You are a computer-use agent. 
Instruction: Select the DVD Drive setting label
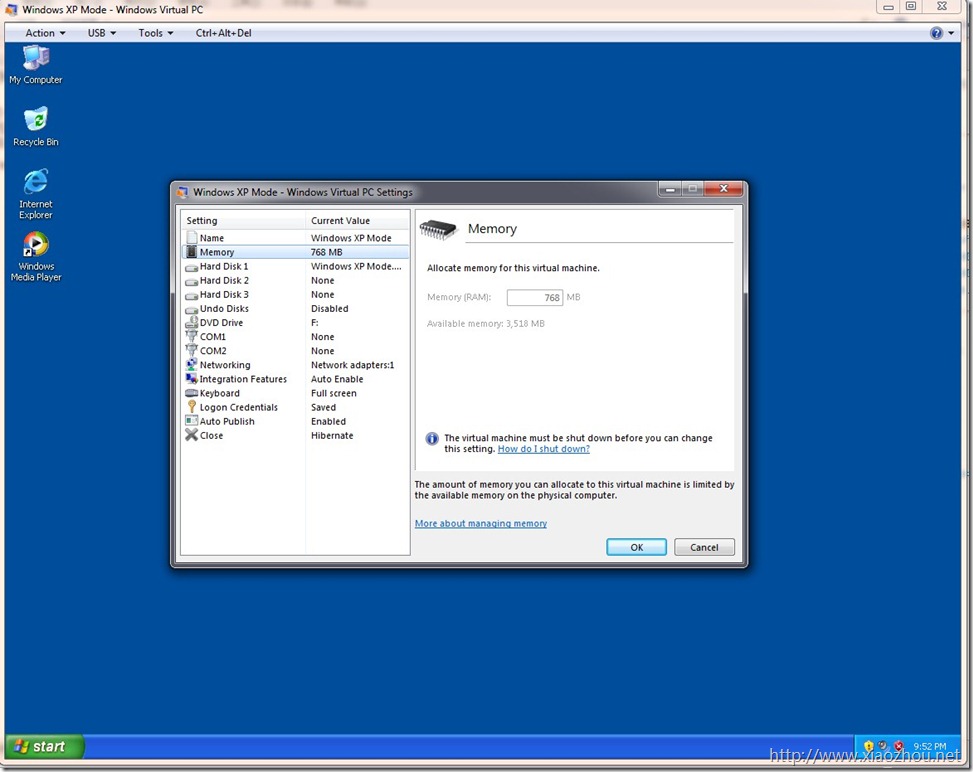pos(222,323)
